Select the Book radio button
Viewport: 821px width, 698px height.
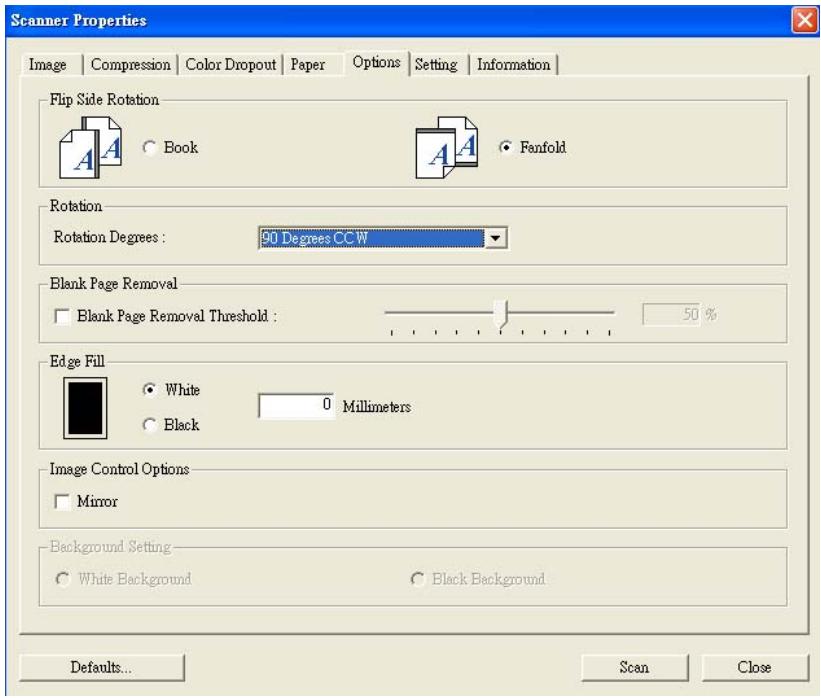pyautogui.click(x=150, y=148)
